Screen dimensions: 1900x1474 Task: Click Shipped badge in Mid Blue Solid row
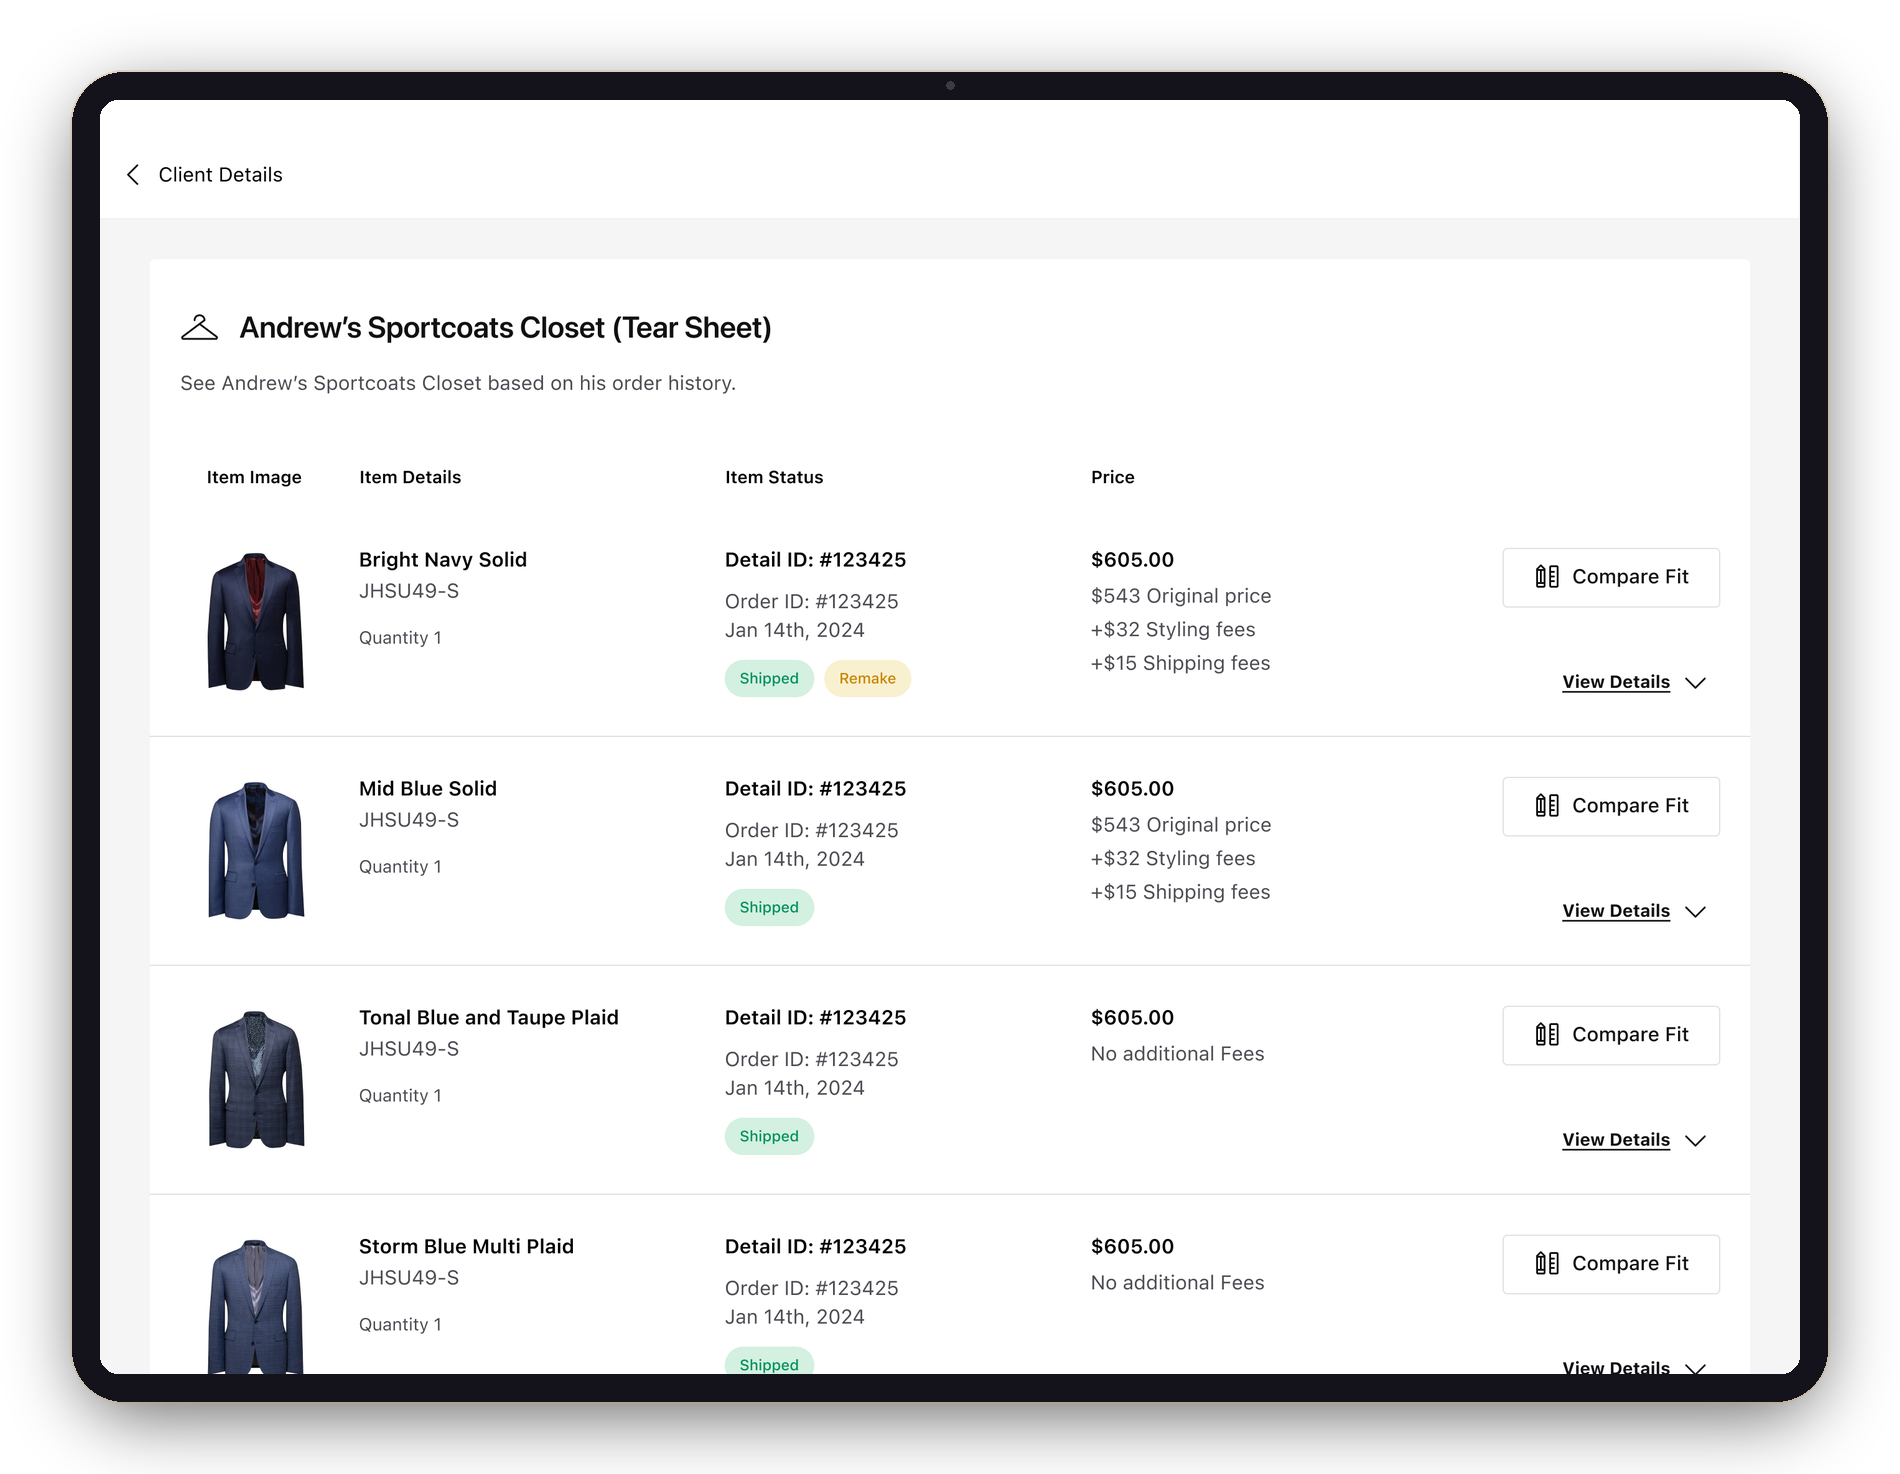coord(769,908)
